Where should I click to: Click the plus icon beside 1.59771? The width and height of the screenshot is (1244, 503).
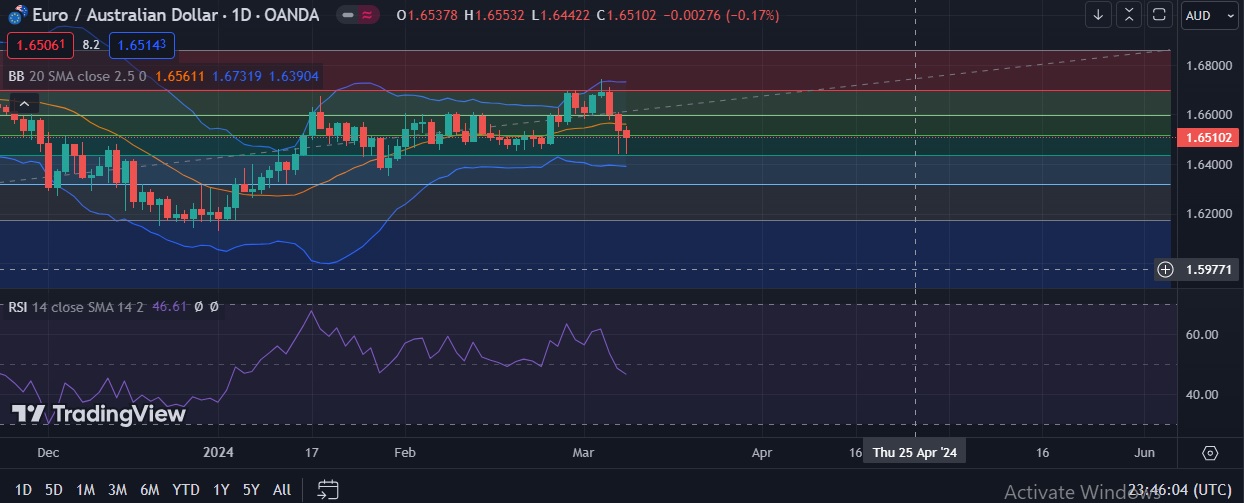1165,269
